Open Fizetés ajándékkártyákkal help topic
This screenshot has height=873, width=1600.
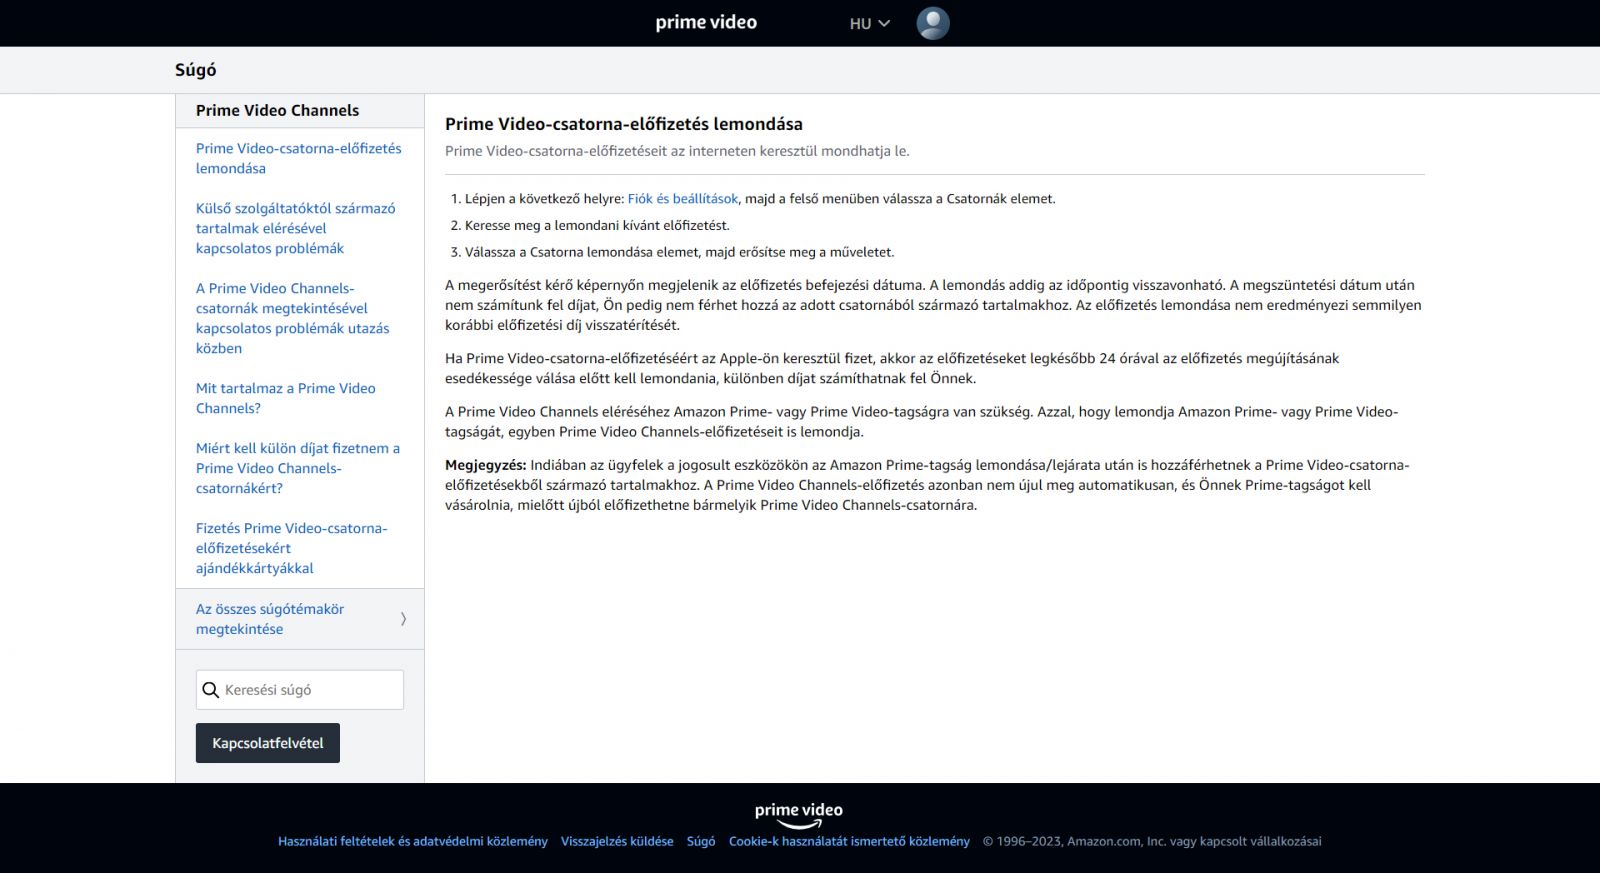click(291, 548)
